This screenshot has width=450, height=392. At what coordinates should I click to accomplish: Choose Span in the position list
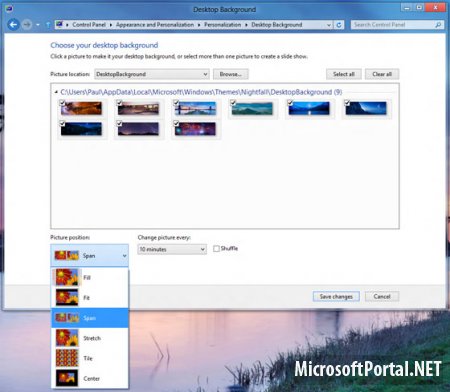click(89, 318)
